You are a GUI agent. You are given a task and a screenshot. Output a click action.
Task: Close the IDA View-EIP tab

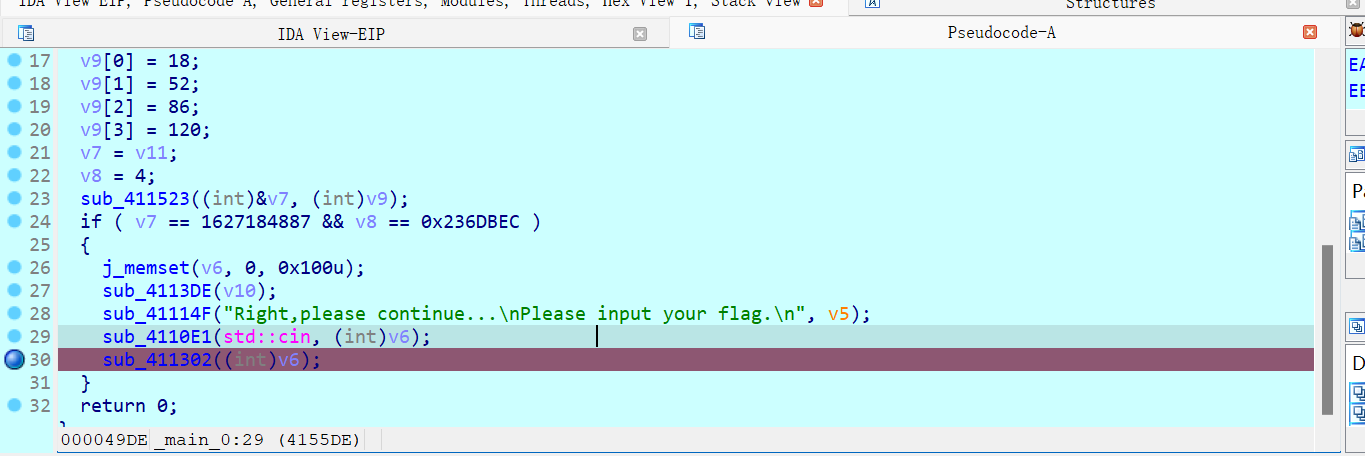[x=640, y=34]
